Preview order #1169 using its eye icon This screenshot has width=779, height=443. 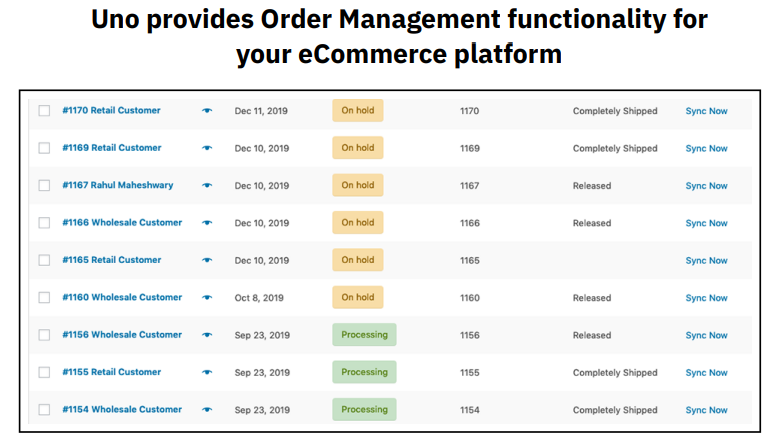(x=207, y=148)
